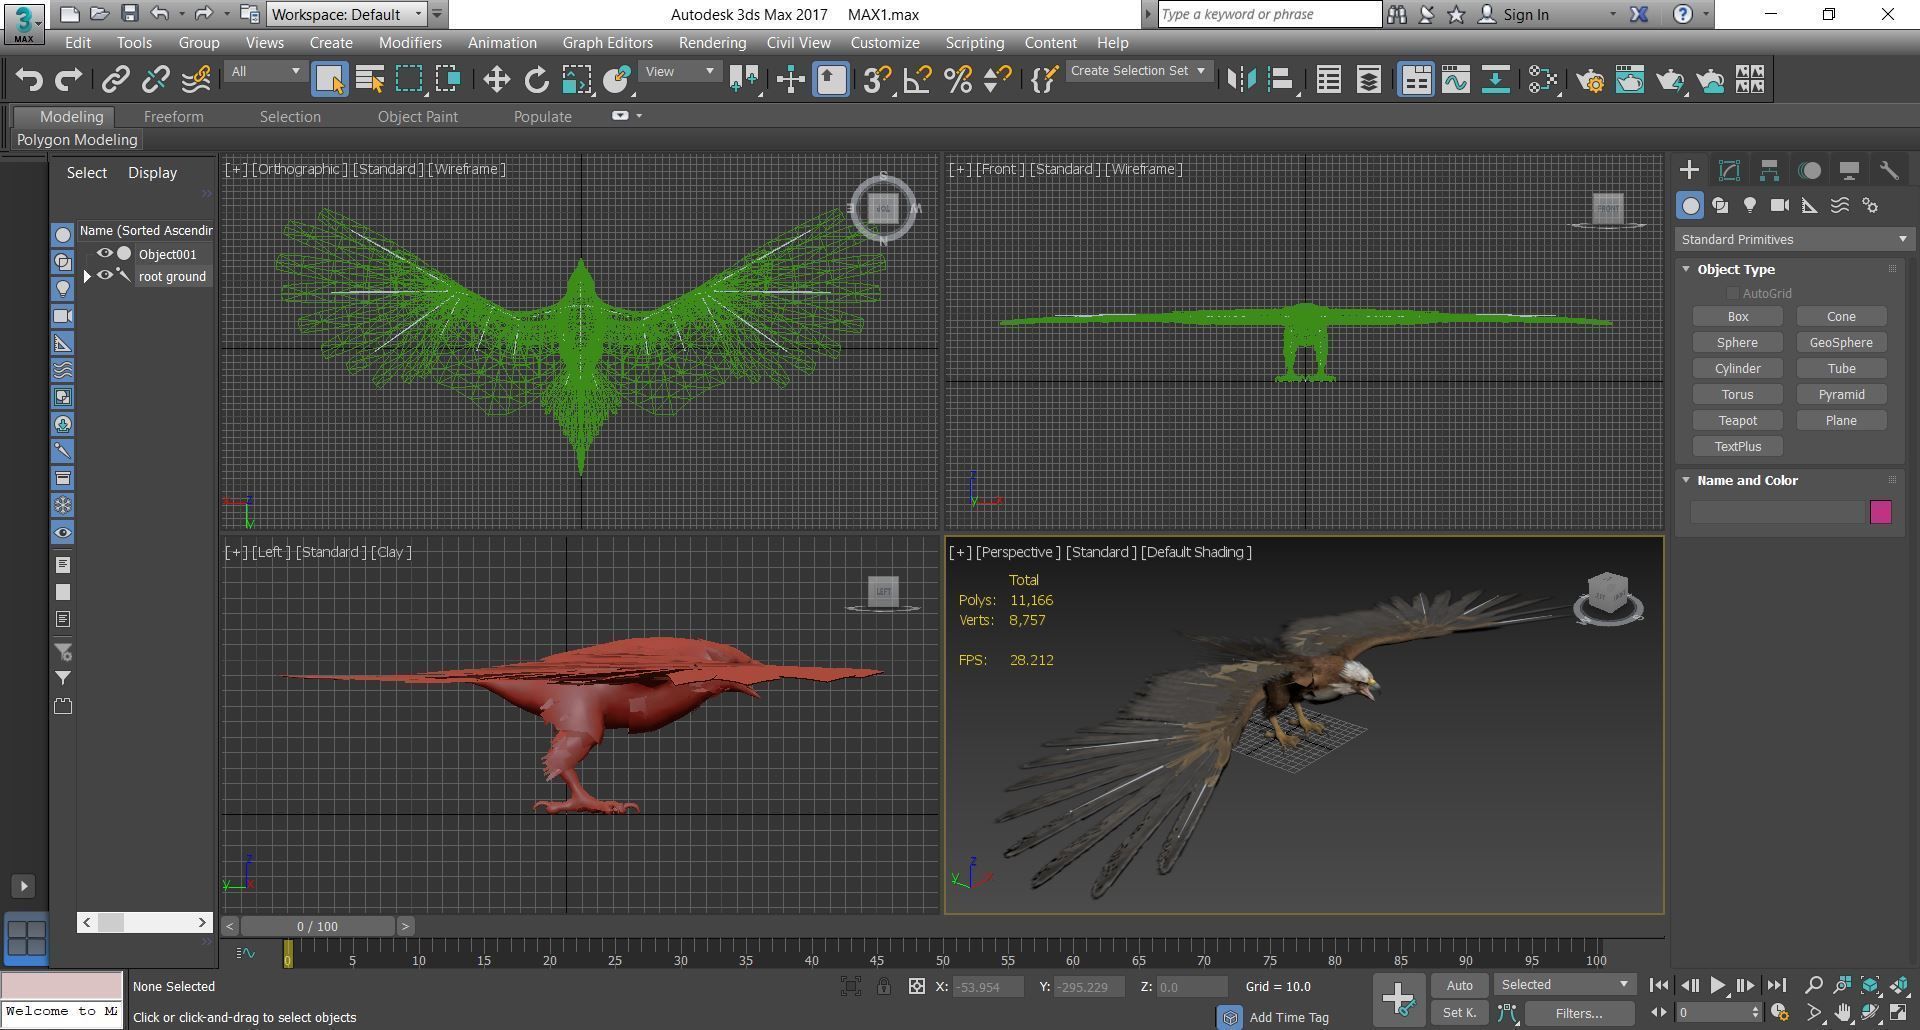Switch to the Object Paint ribbon tab
Viewport: 1920px width, 1030px height.
[417, 116]
